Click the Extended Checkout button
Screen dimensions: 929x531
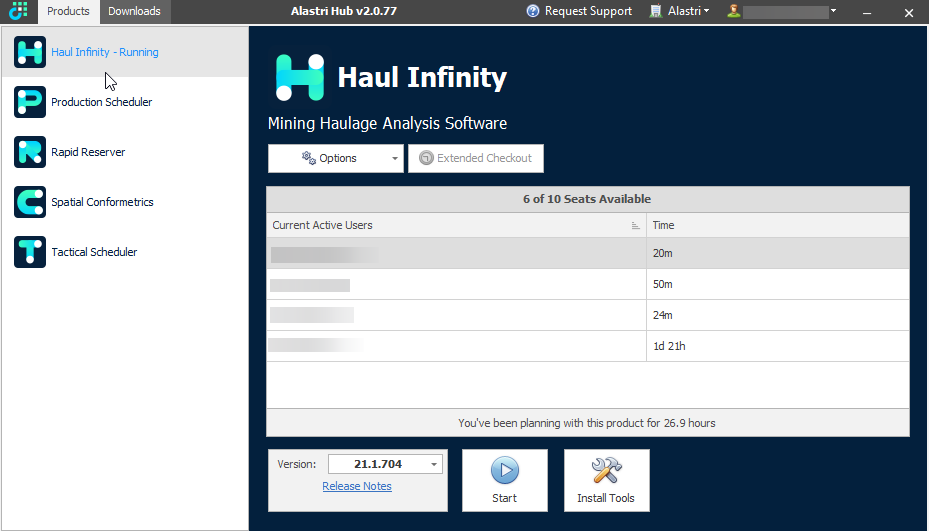coord(476,158)
